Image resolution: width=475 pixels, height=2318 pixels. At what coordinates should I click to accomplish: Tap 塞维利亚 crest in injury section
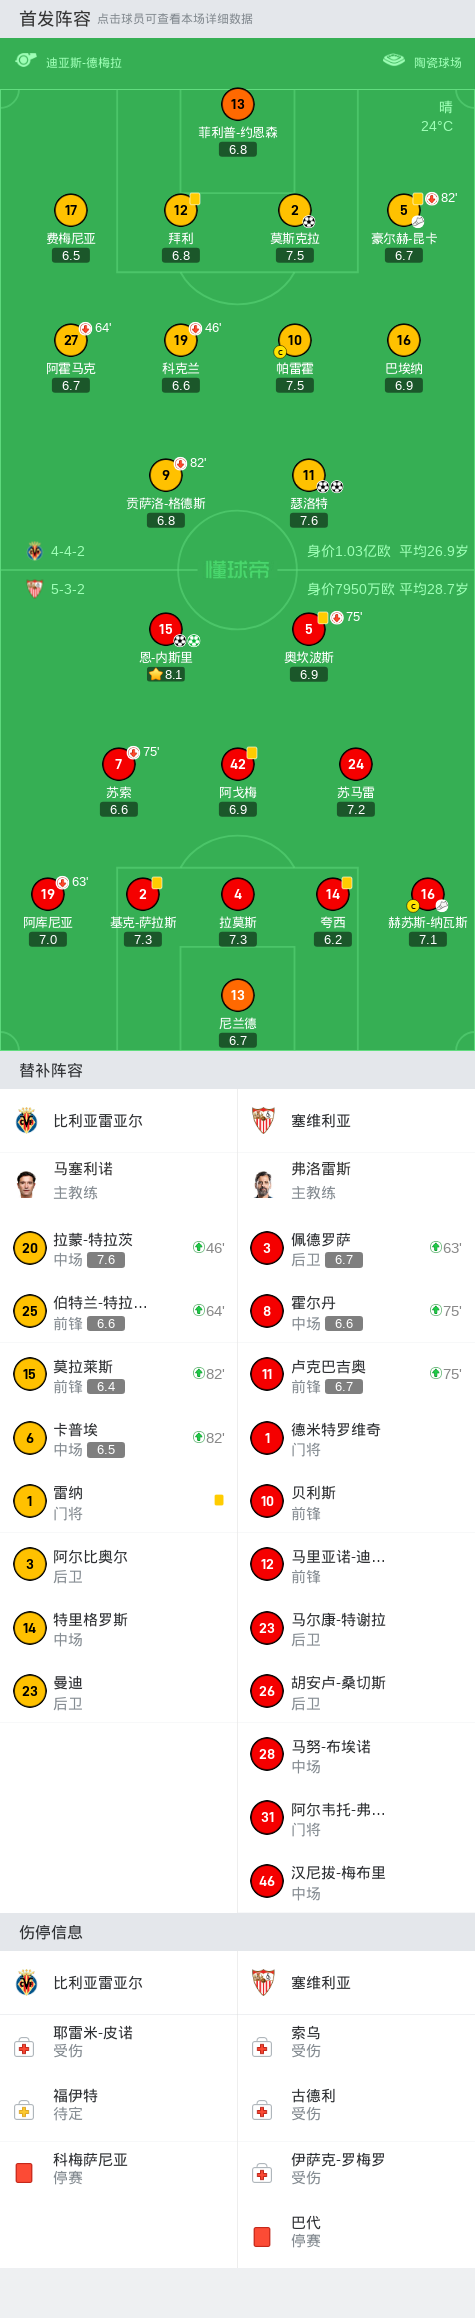tap(263, 1983)
